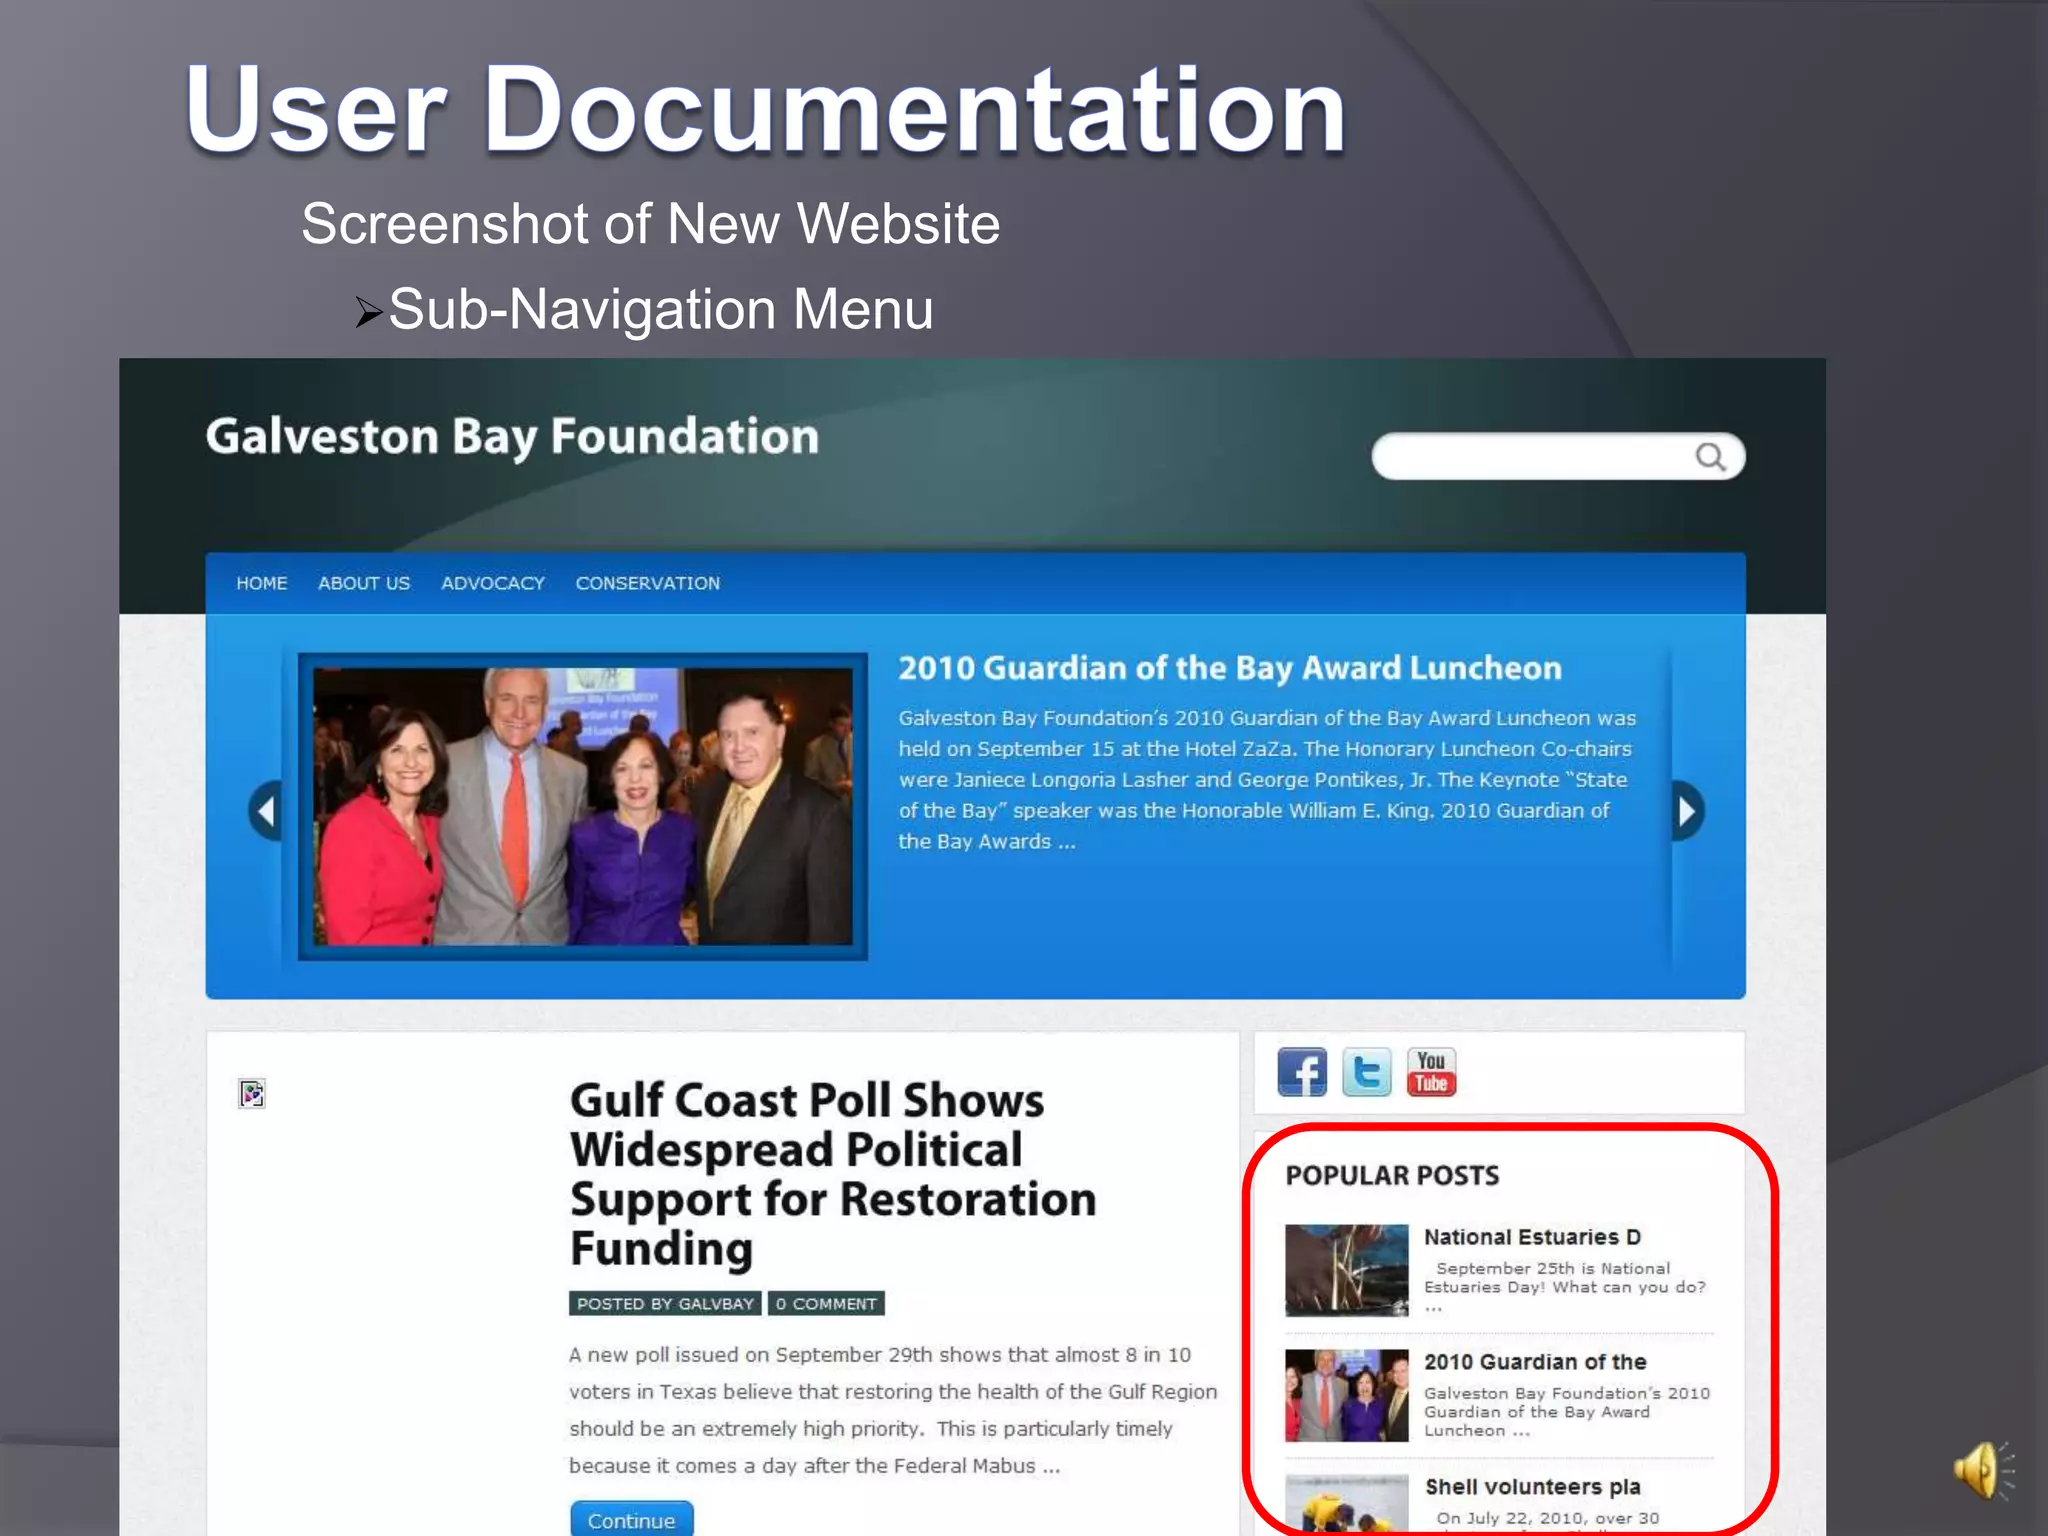The image size is (2048, 1536).
Task: Click the POSTED BY GALVBAY tag
Action: pos(665,1304)
